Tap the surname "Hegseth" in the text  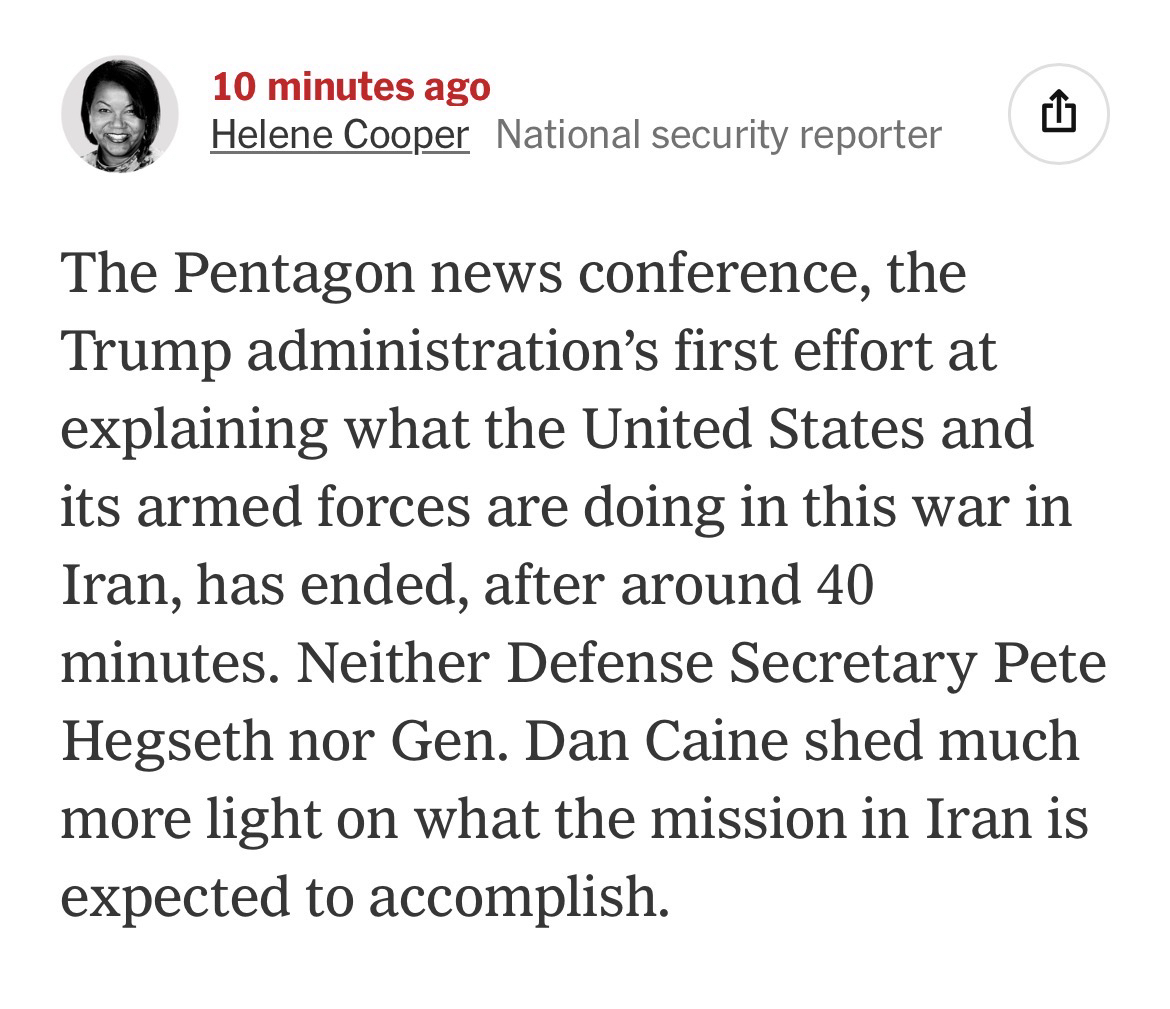point(165,742)
